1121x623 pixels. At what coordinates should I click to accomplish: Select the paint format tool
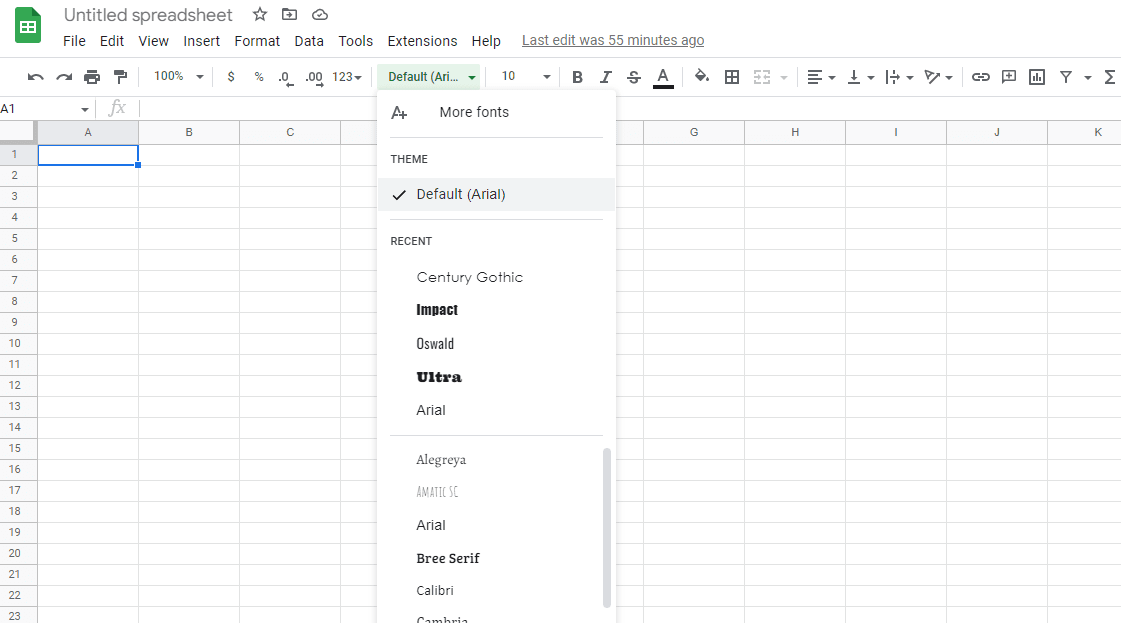point(120,77)
